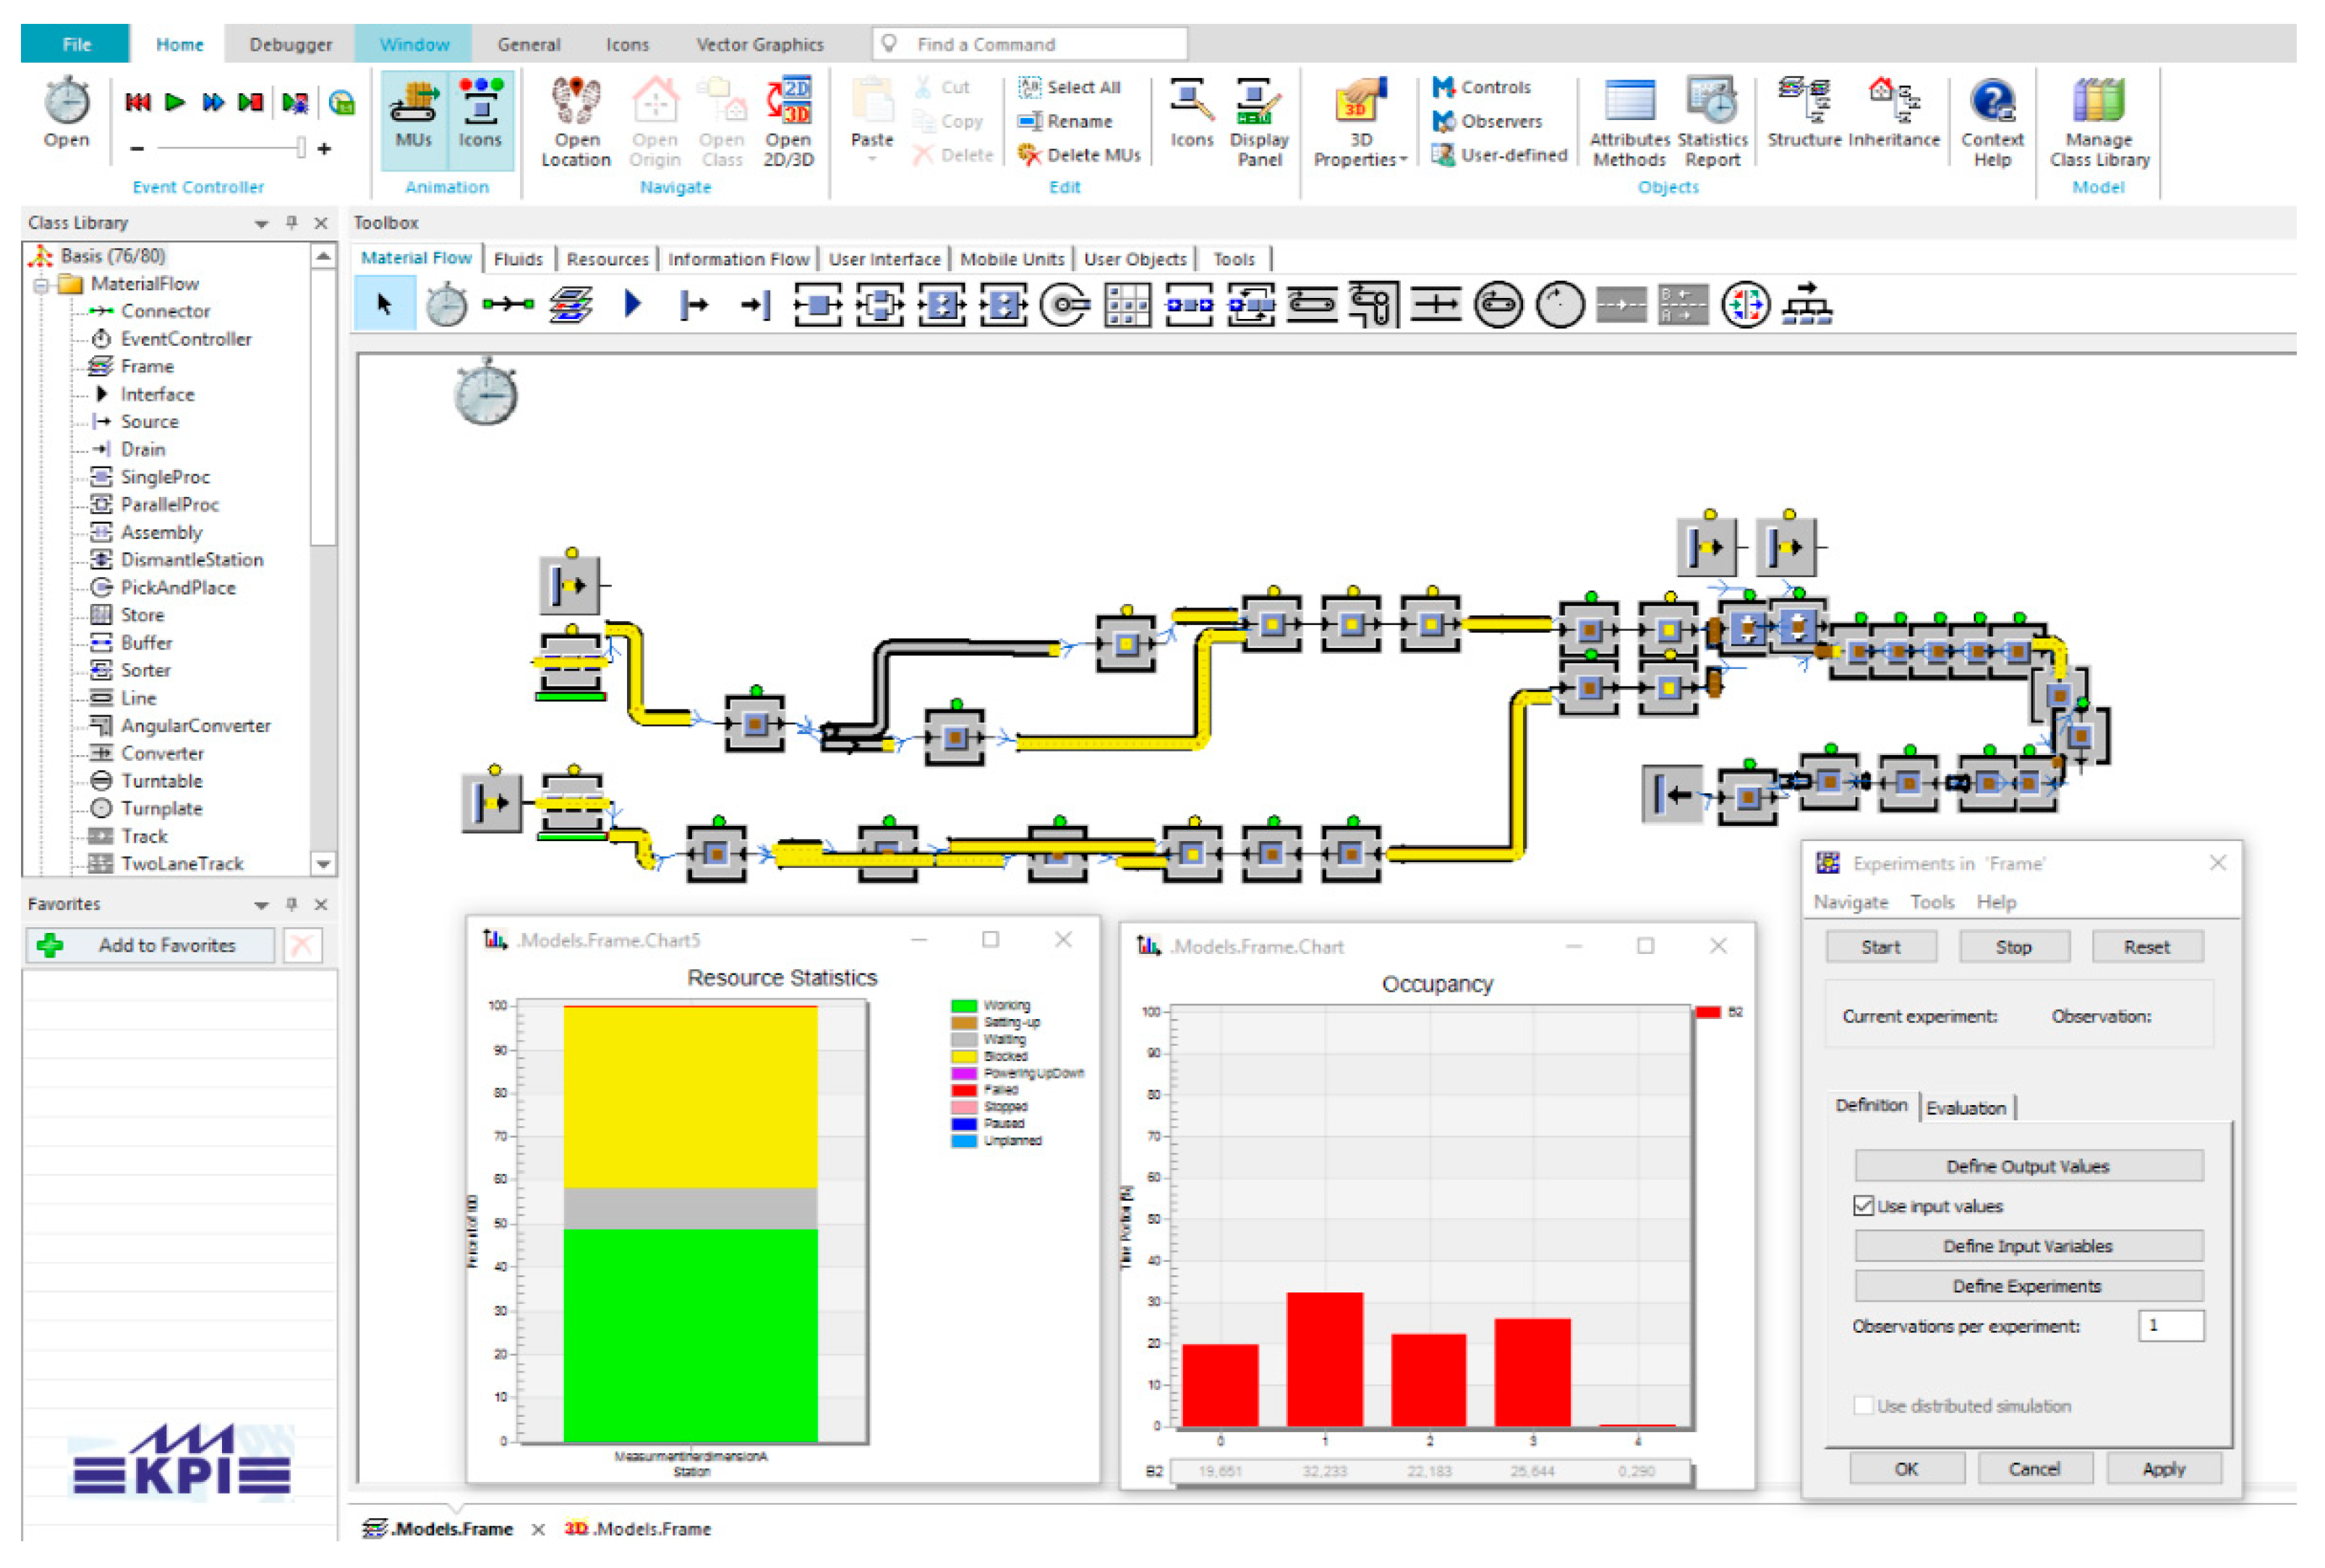This screenshot has width=2325, height=1568.
Task: Click the simulation speed slider handle
Action: click(300, 148)
